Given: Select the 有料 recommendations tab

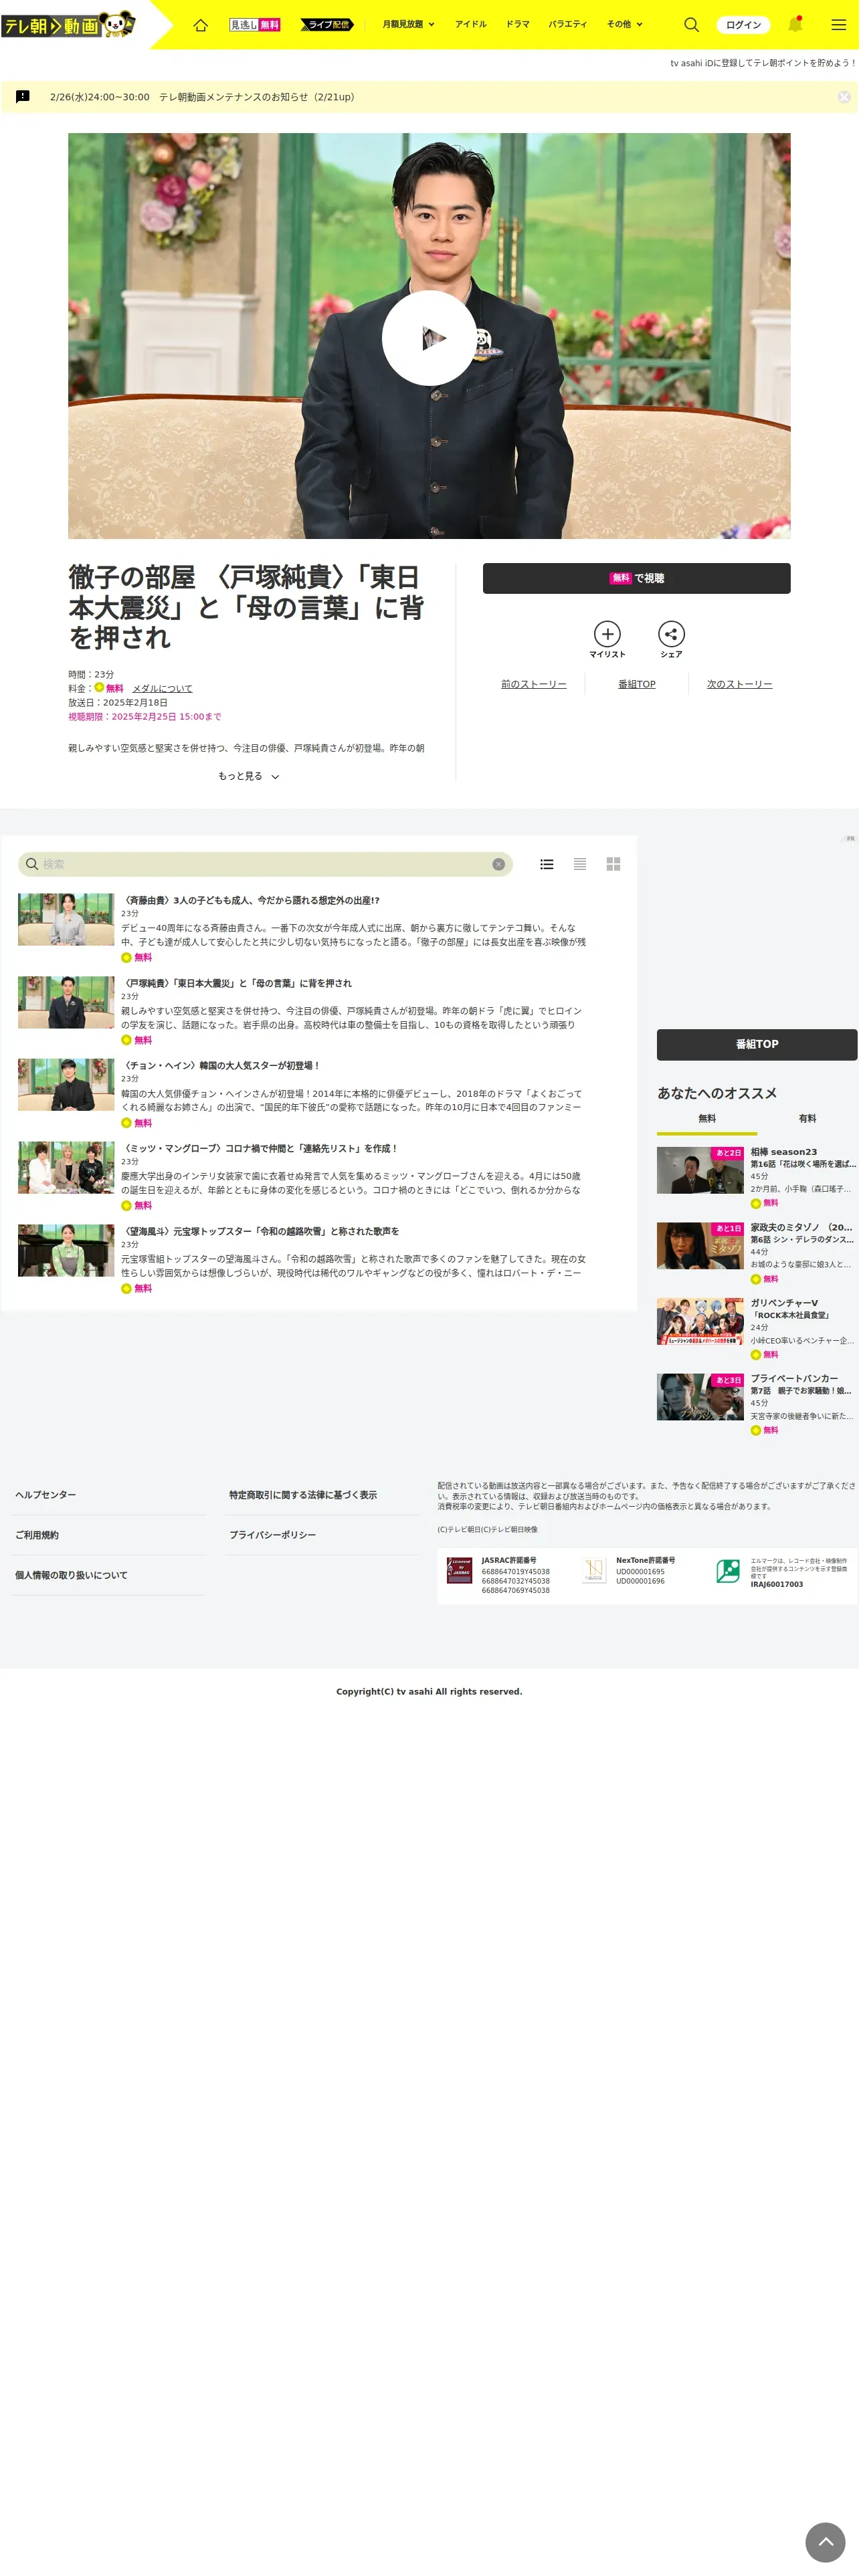Looking at the screenshot, I should coord(807,1119).
